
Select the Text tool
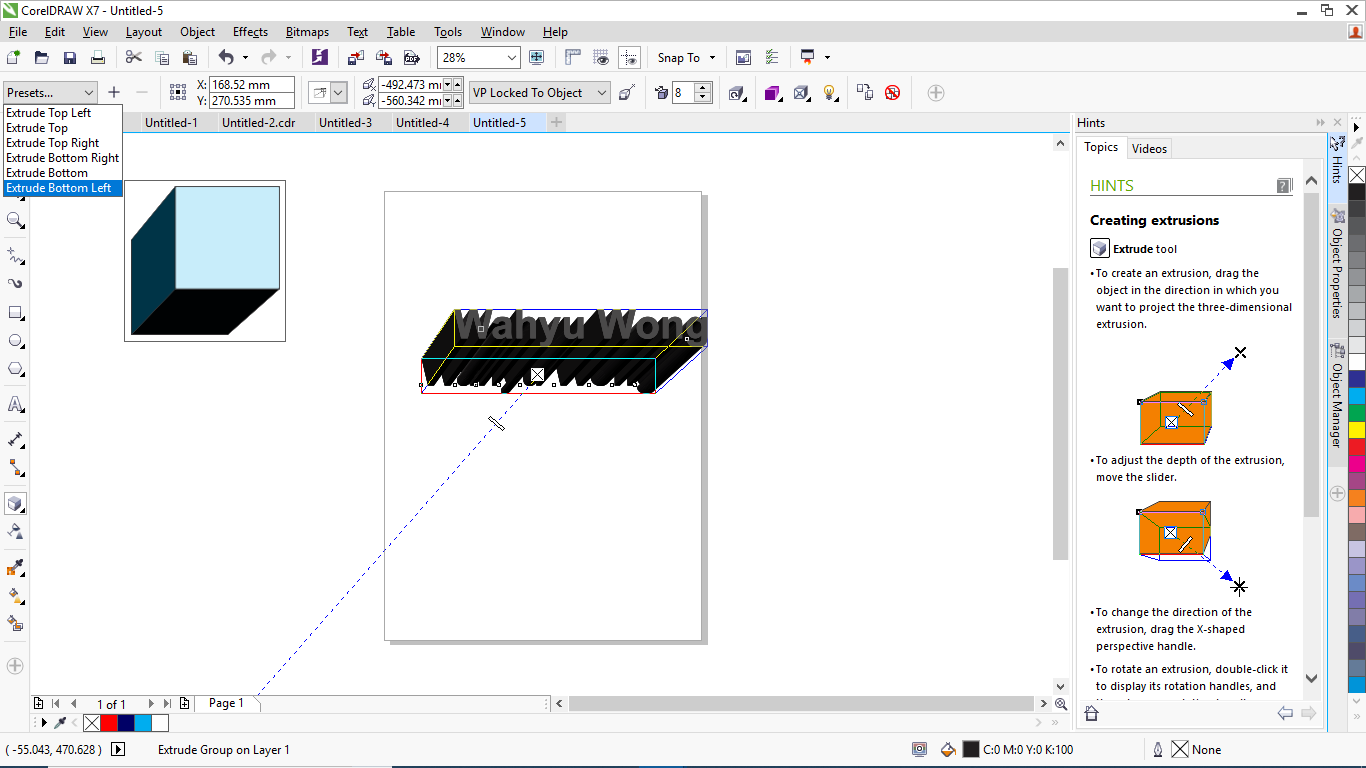tap(16, 404)
